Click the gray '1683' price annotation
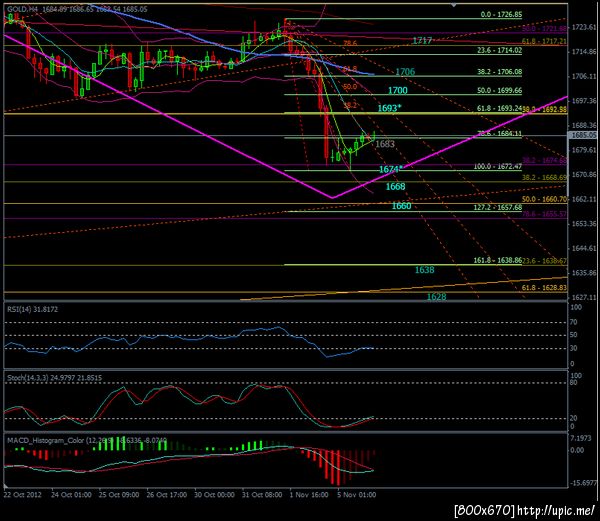 (385, 144)
